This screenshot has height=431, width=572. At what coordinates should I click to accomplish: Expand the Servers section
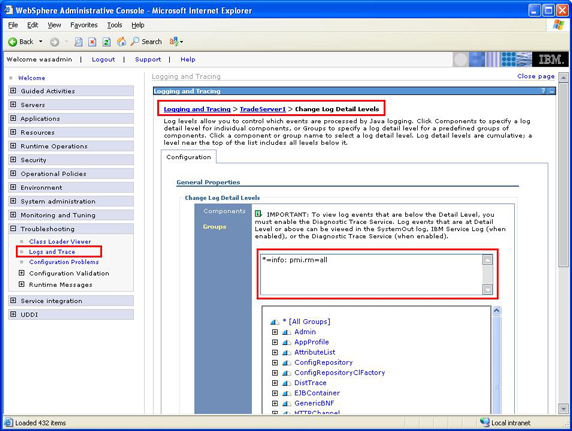13,105
